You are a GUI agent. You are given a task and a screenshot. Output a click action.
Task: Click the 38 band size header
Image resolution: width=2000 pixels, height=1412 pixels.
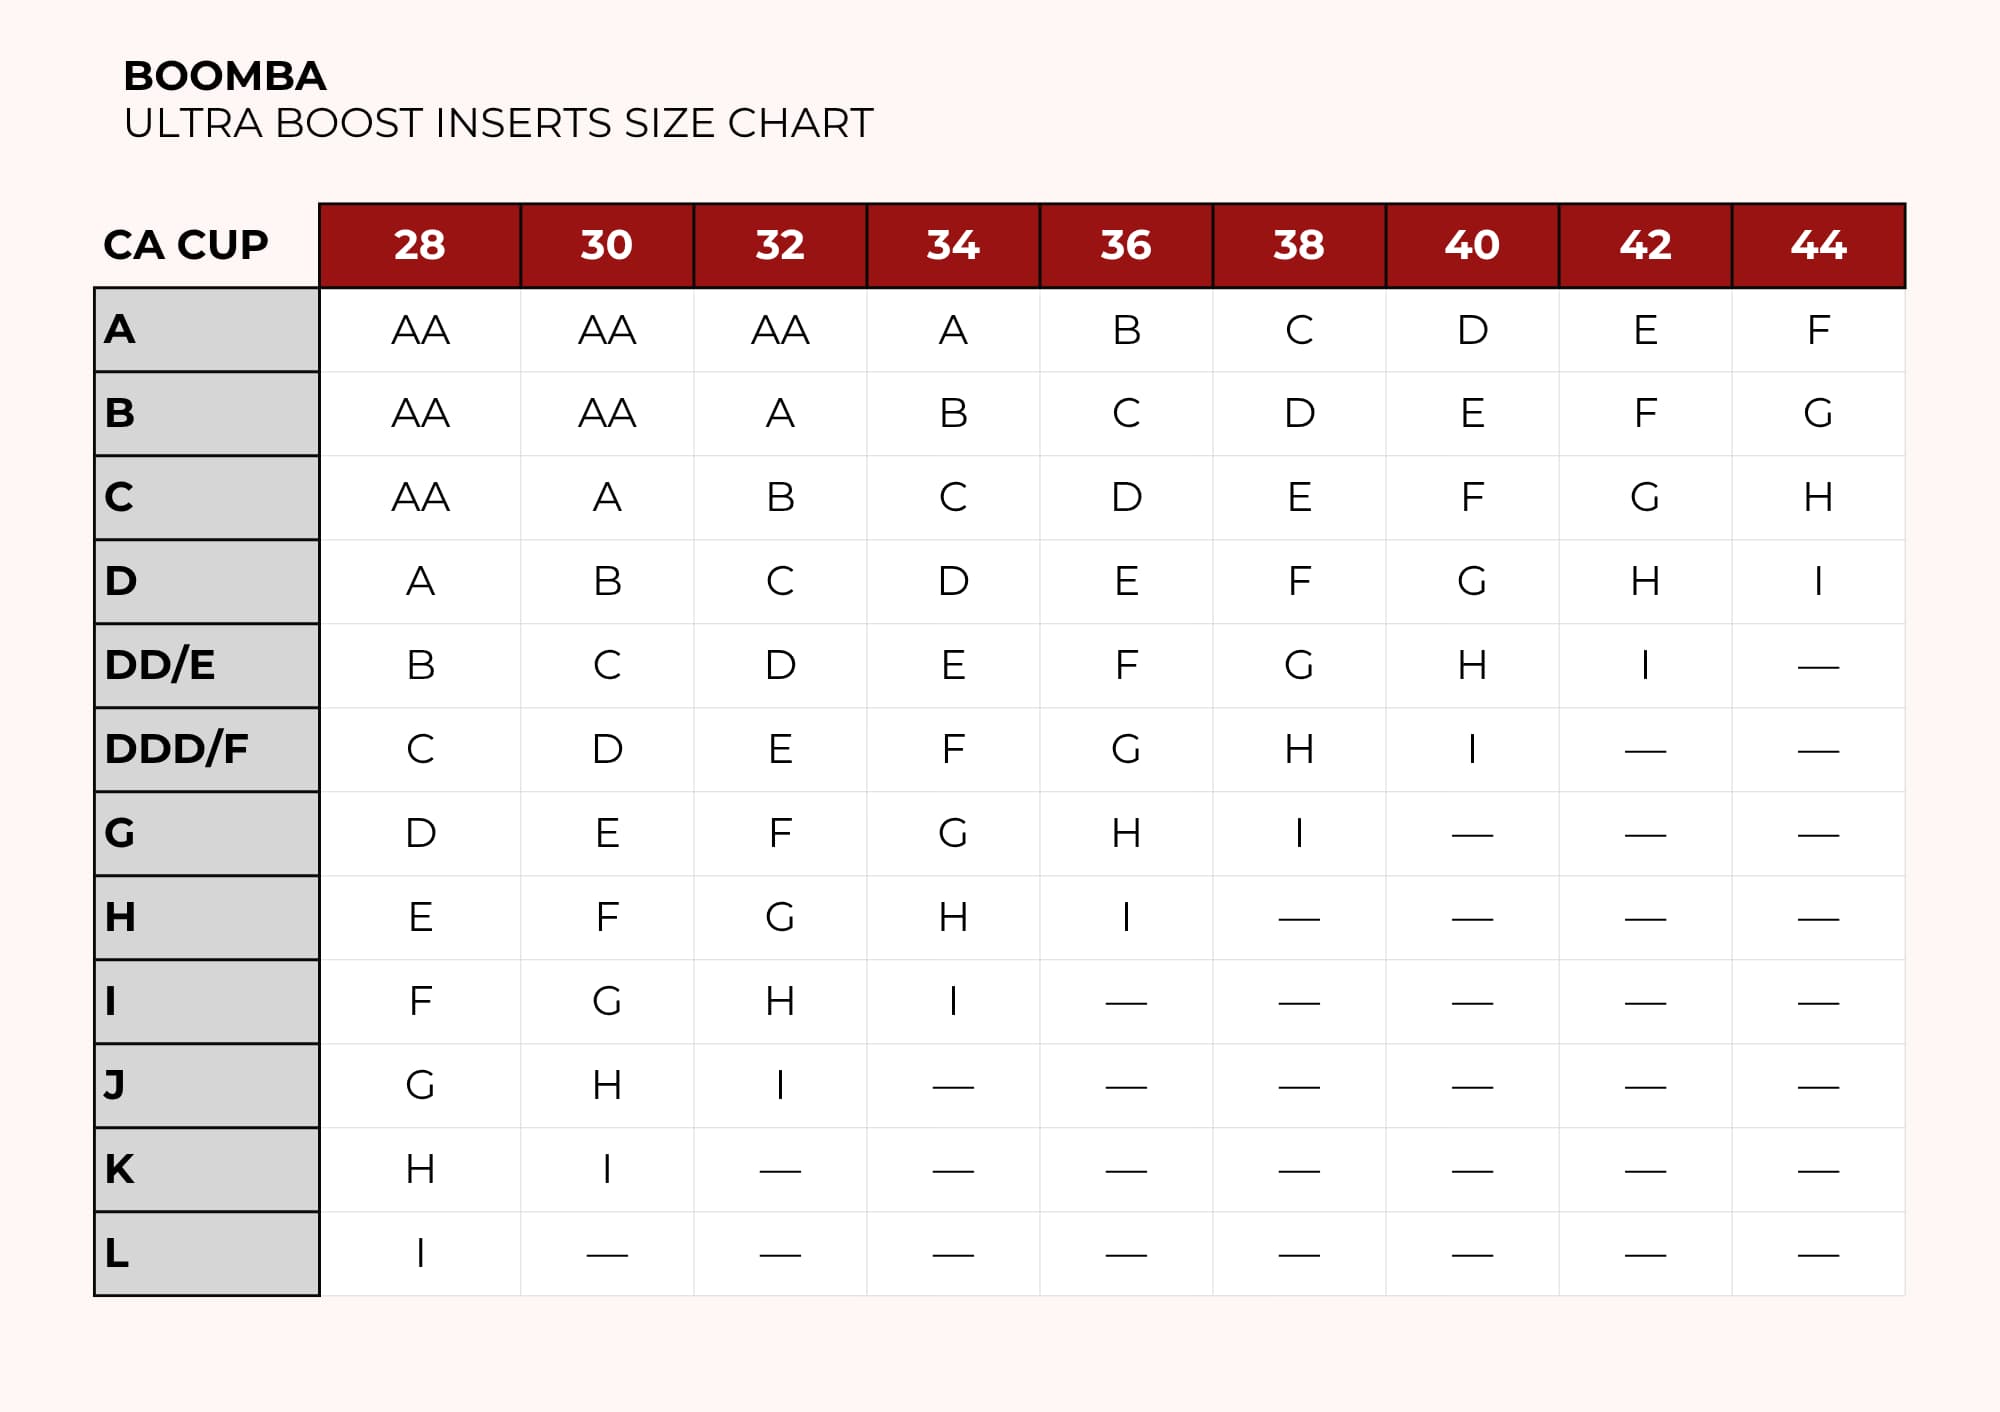[1299, 245]
